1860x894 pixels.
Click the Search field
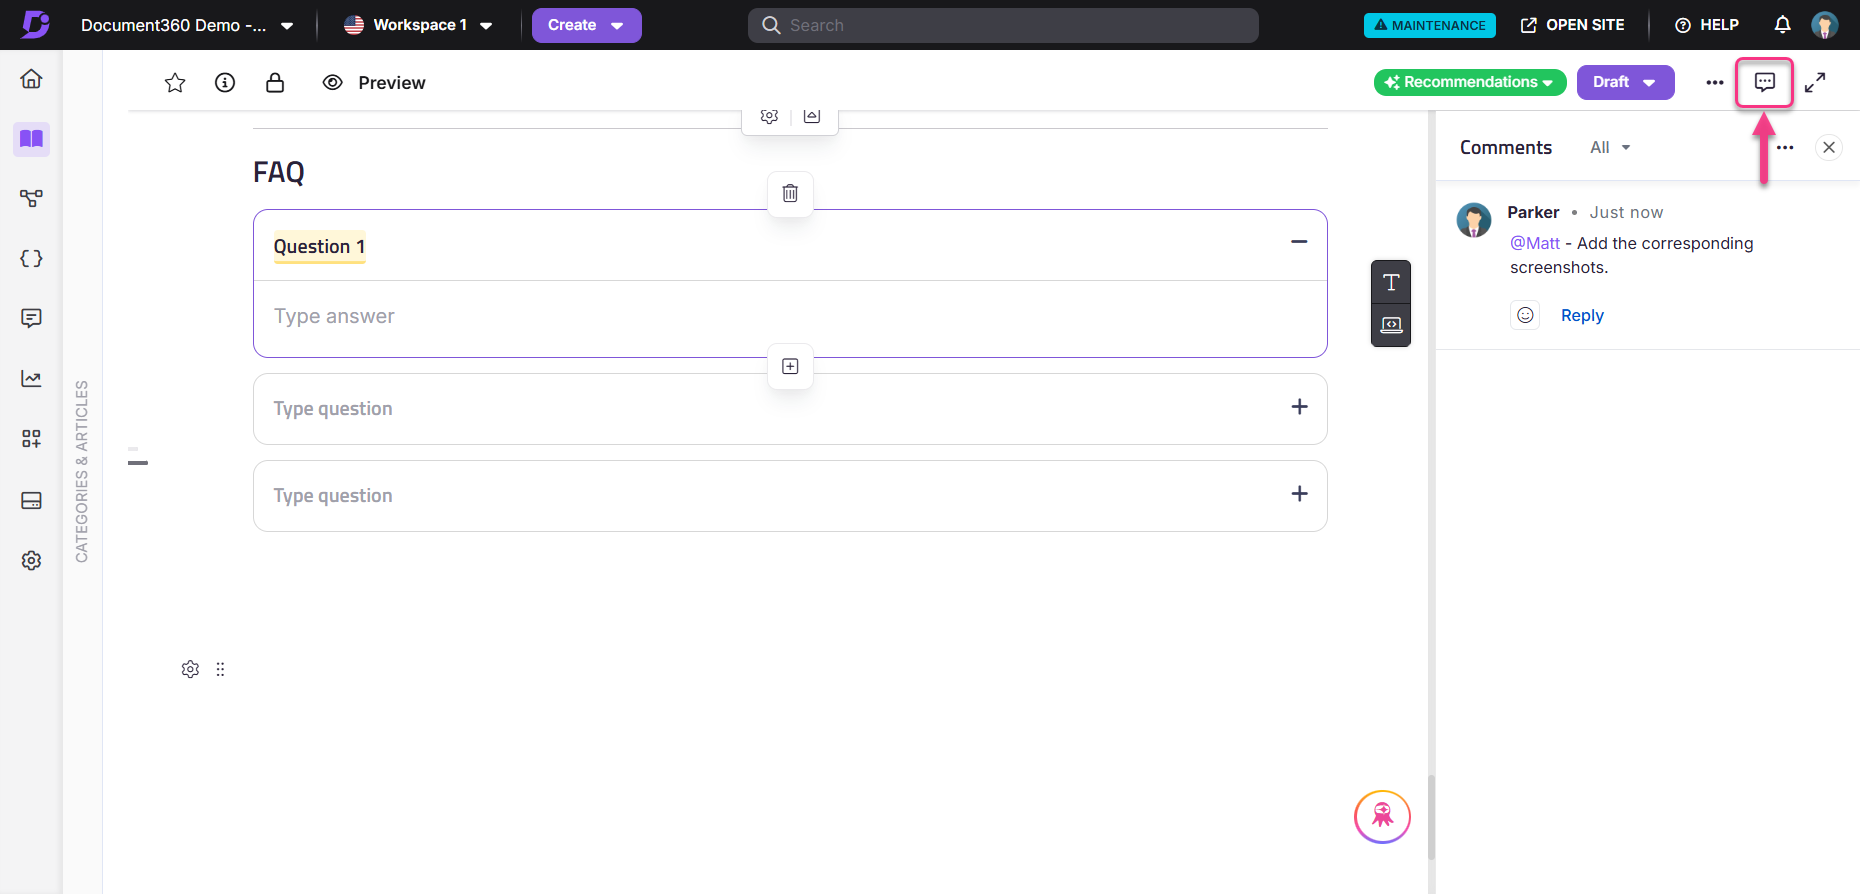(1003, 25)
